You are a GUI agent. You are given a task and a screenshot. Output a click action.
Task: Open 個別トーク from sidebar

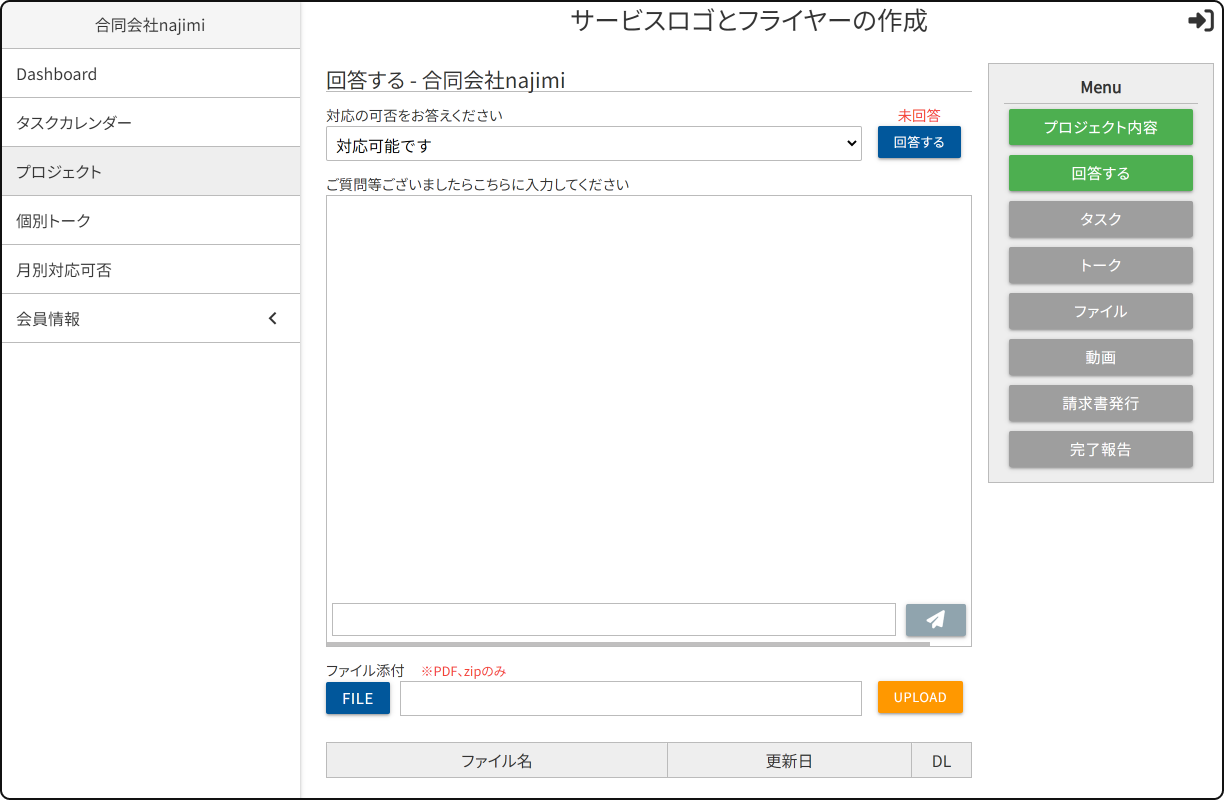[54, 221]
